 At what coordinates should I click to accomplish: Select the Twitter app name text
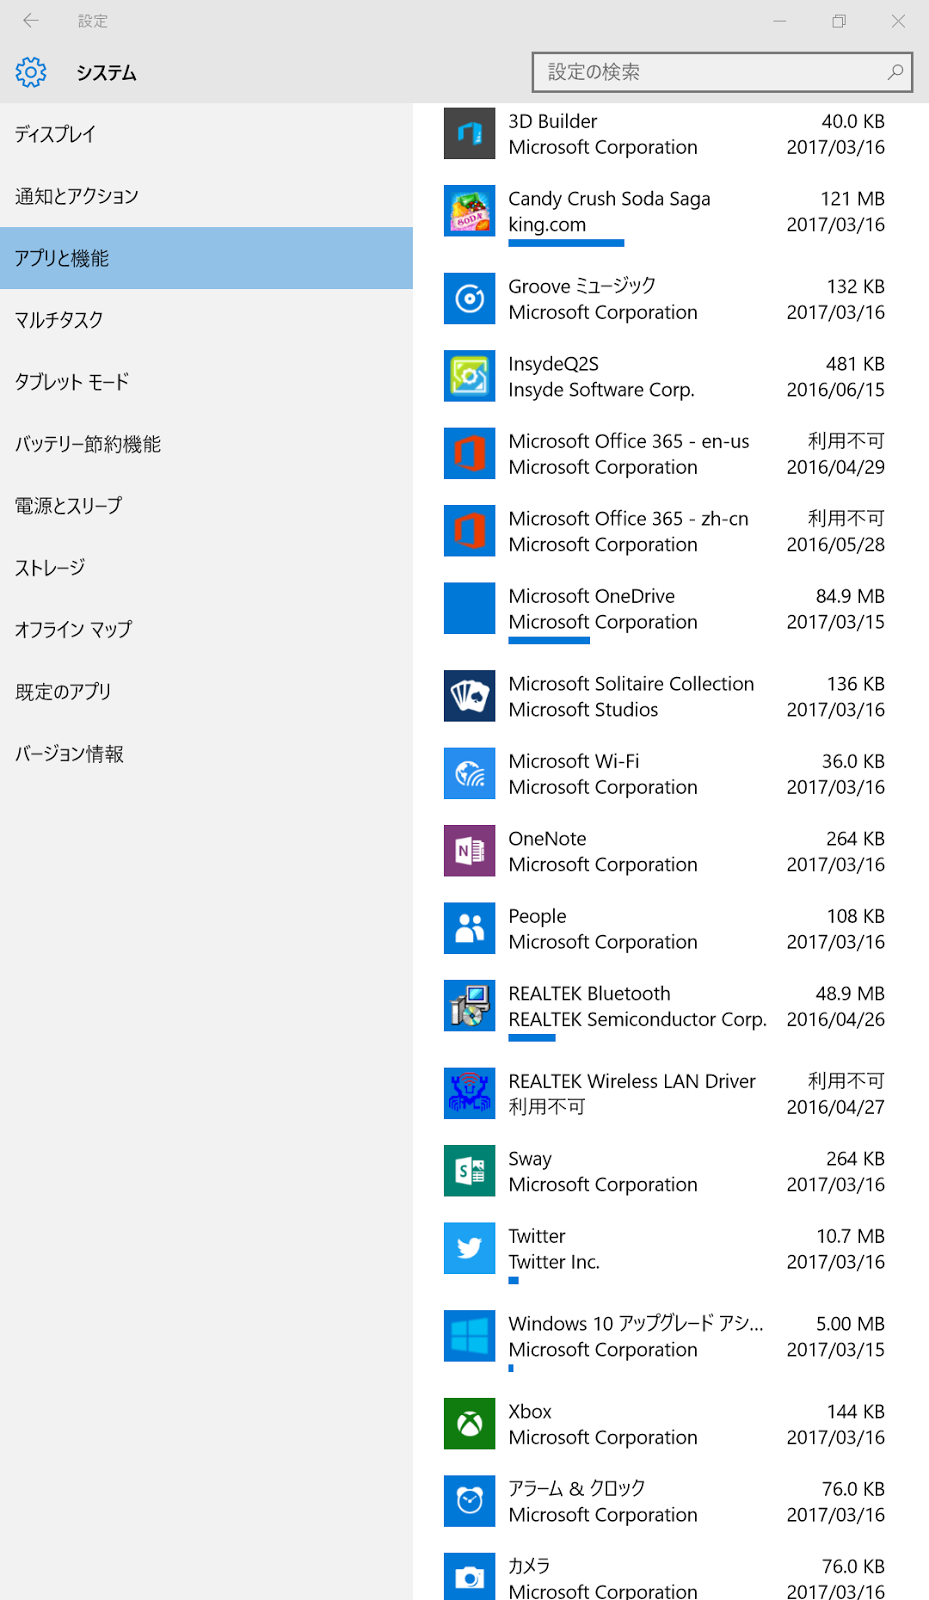coord(537,1236)
